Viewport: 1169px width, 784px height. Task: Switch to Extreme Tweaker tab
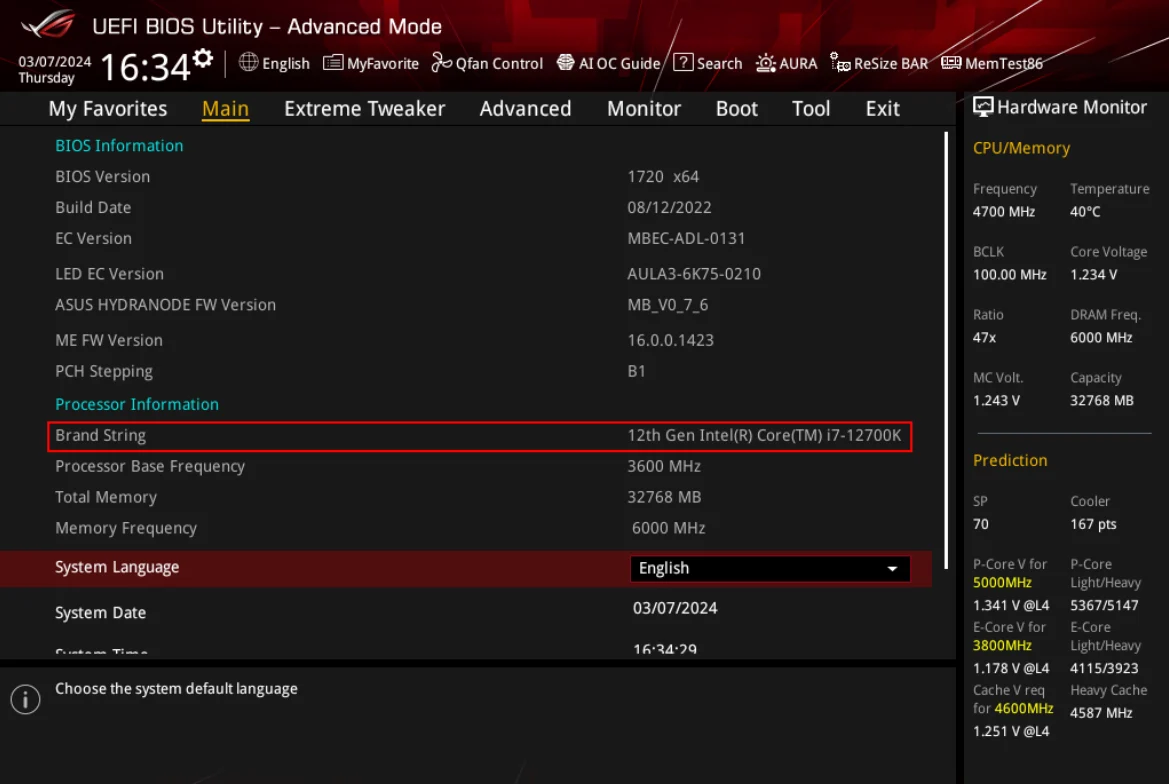[365, 109]
